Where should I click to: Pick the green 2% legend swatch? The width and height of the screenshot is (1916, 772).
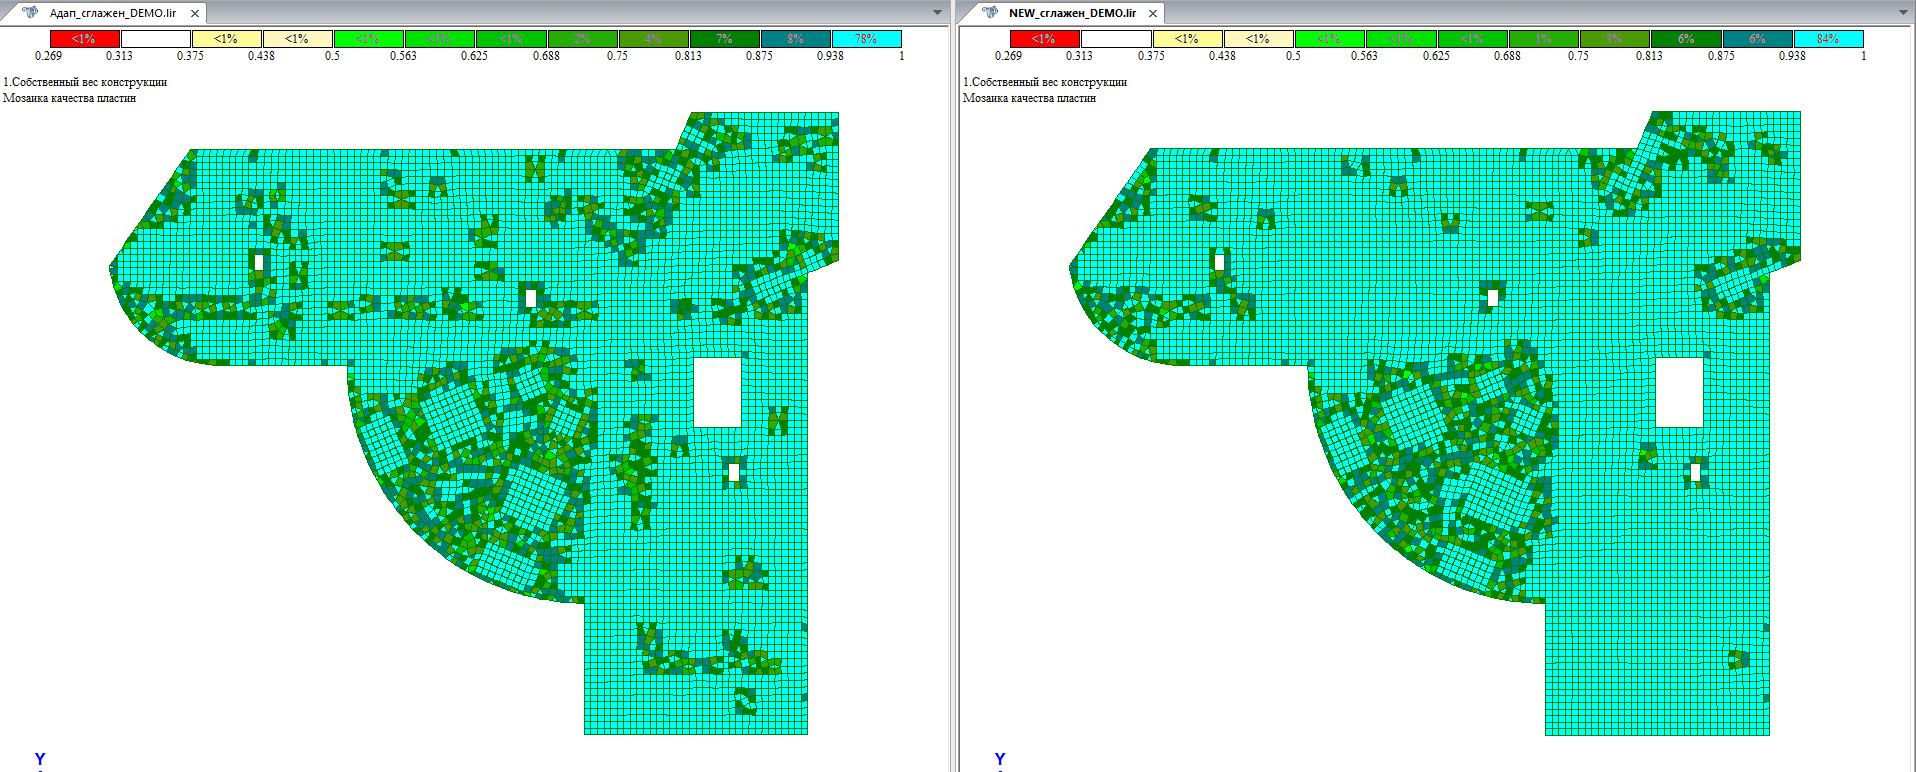point(582,39)
